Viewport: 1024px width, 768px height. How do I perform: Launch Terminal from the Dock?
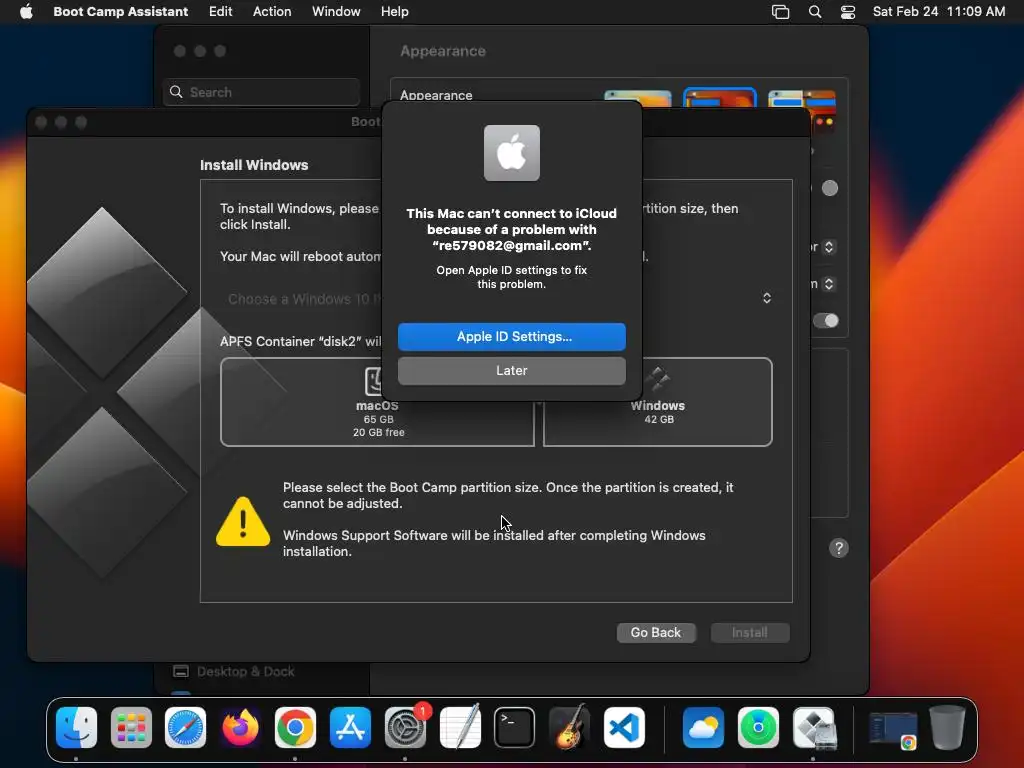coord(515,727)
